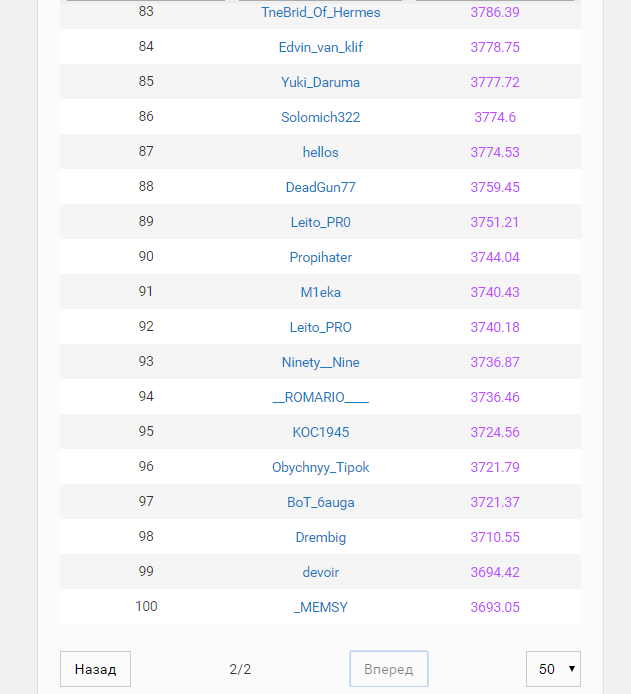Click player M1eka link
The image size is (631, 694).
click(320, 292)
